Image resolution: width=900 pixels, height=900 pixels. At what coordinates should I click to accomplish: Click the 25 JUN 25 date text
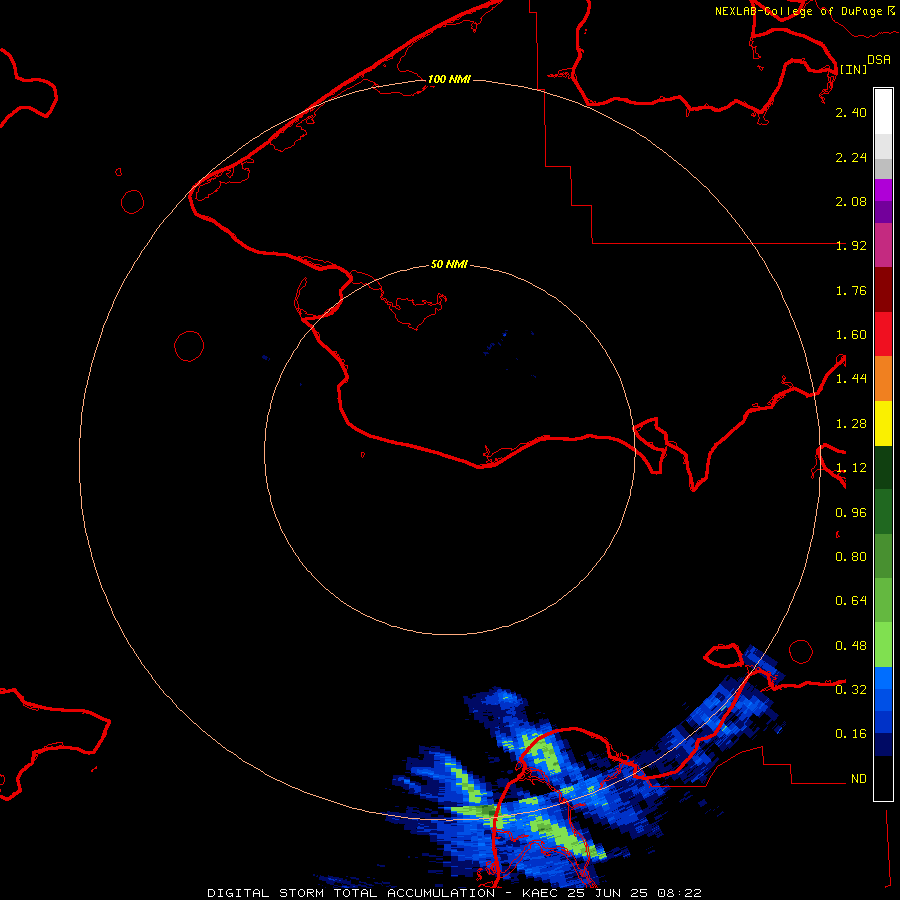[x=607, y=893]
